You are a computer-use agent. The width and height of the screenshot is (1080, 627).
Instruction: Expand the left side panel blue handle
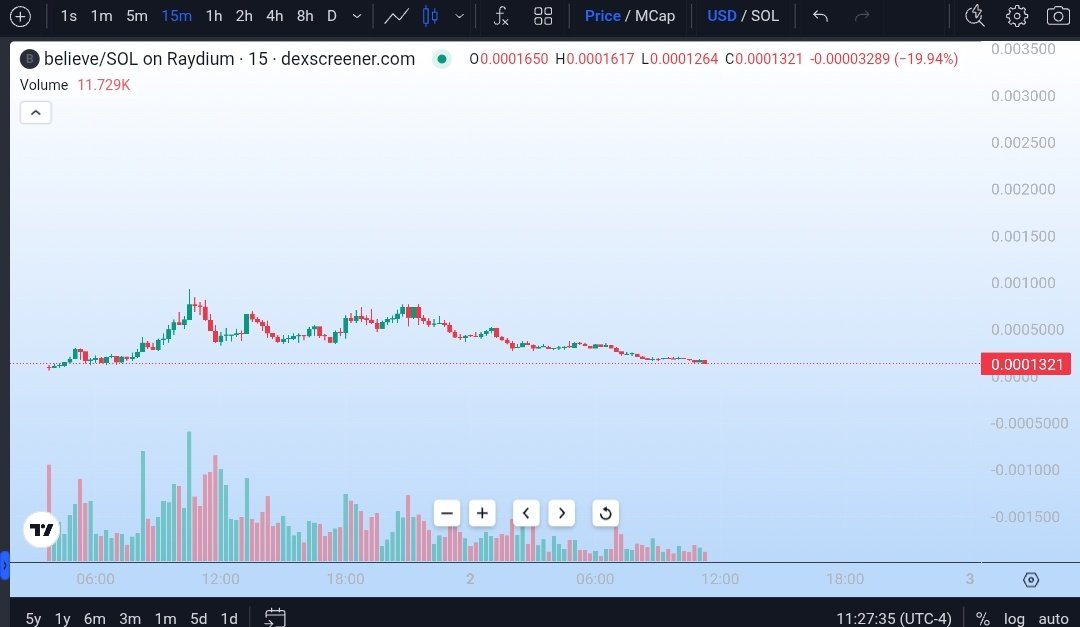click(4, 565)
